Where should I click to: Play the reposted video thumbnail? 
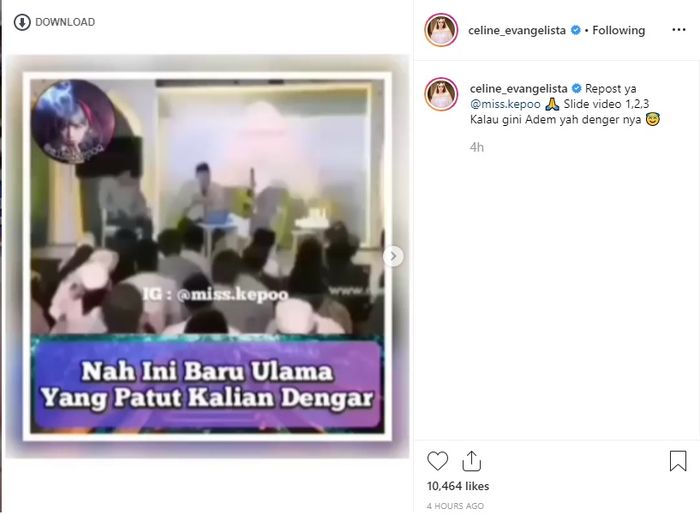coord(207,257)
